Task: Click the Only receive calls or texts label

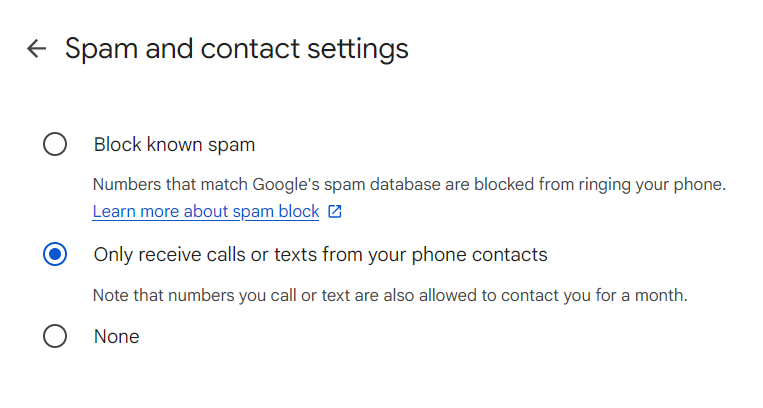Action: [x=320, y=255]
